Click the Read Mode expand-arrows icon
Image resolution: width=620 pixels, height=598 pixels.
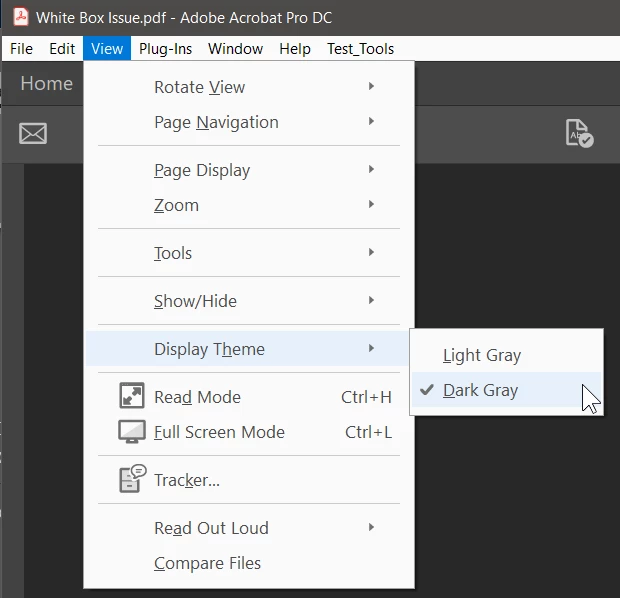pos(132,395)
